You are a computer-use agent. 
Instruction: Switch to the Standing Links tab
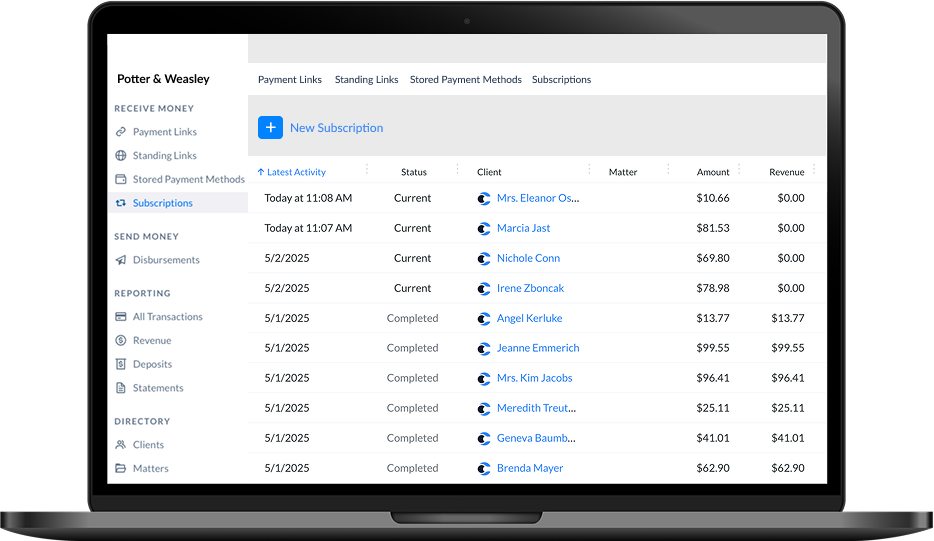(366, 80)
